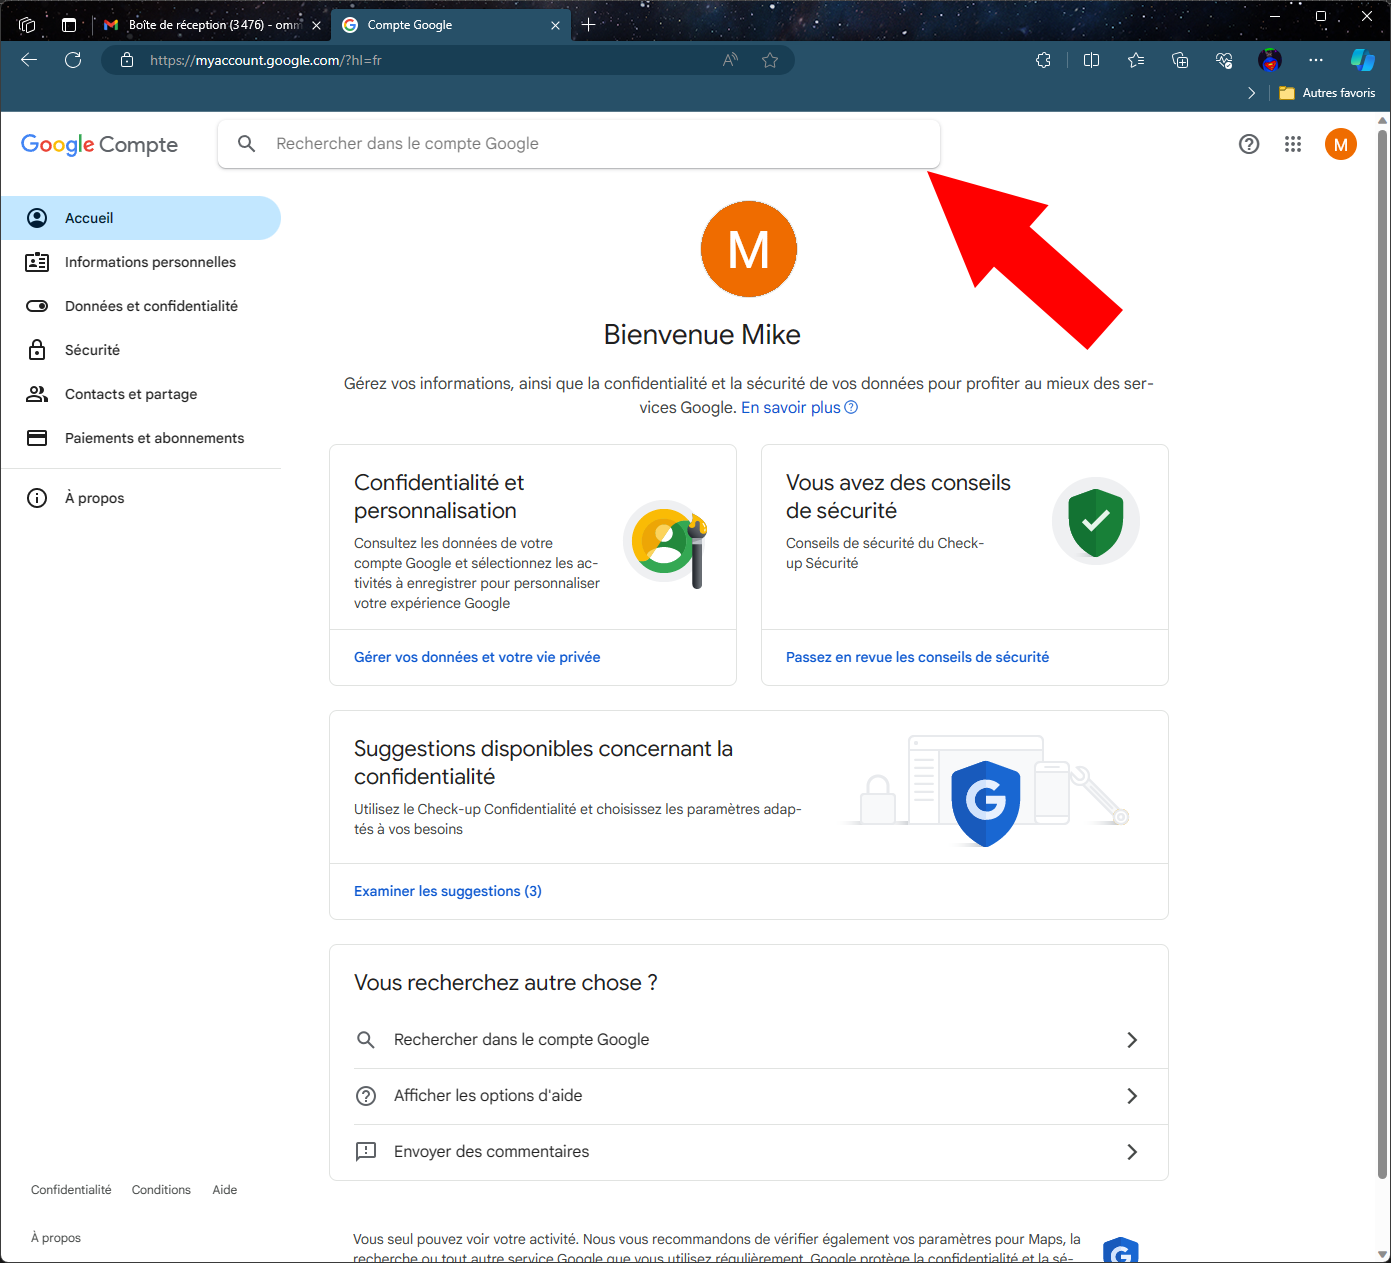Open the footer Aide link

225,1190
